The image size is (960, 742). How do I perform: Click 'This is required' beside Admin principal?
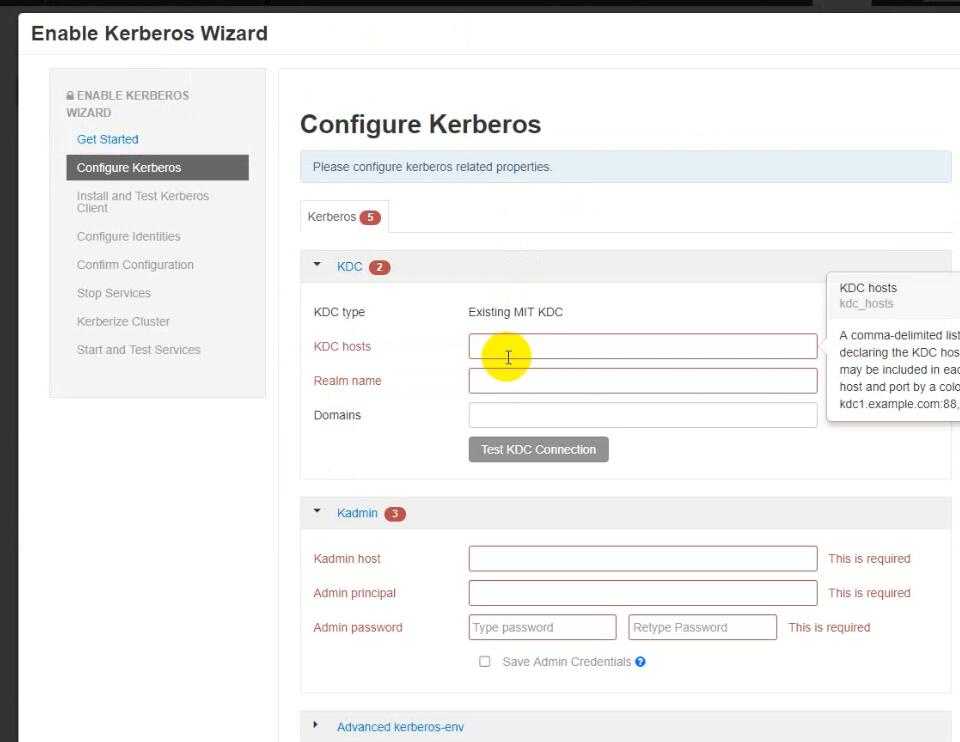point(869,593)
